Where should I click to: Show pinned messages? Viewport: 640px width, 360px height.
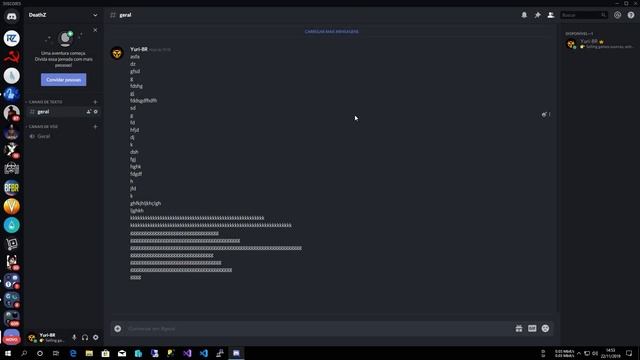(538, 15)
